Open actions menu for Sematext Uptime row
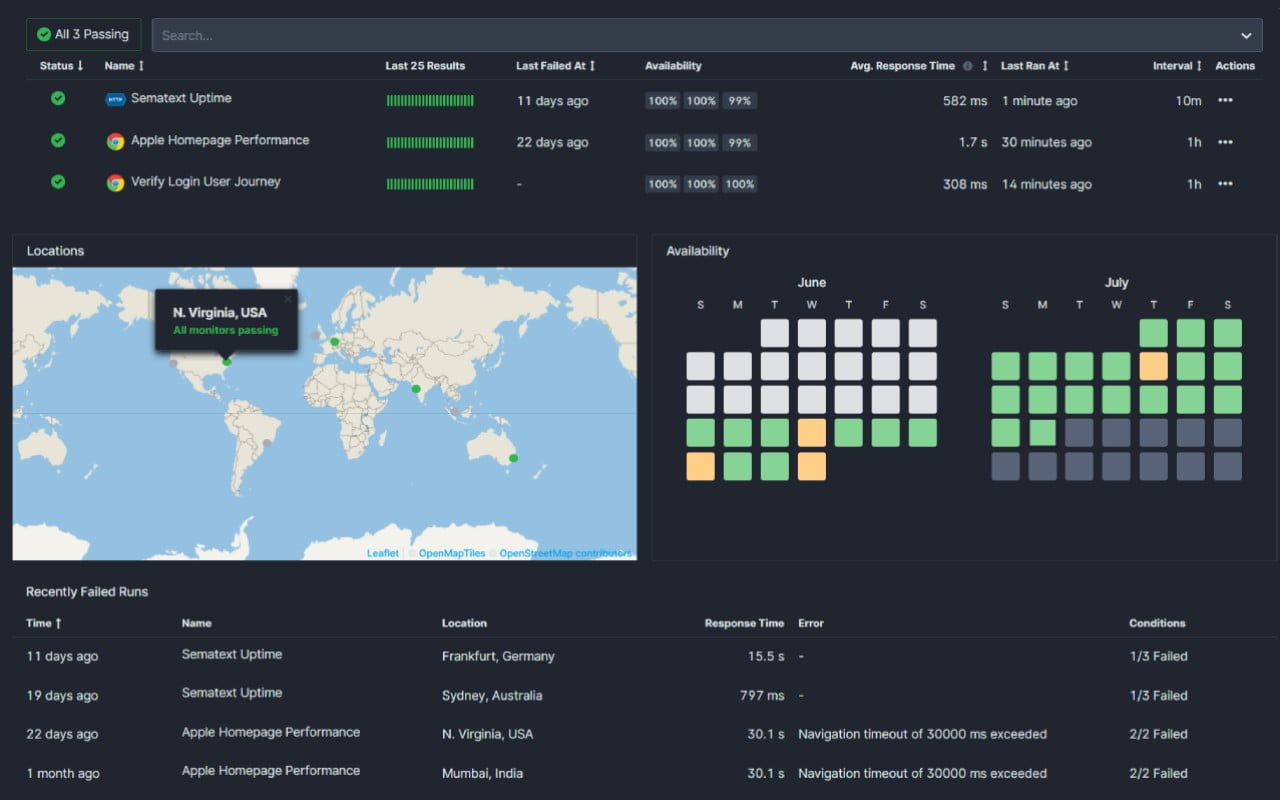 (x=1225, y=101)
